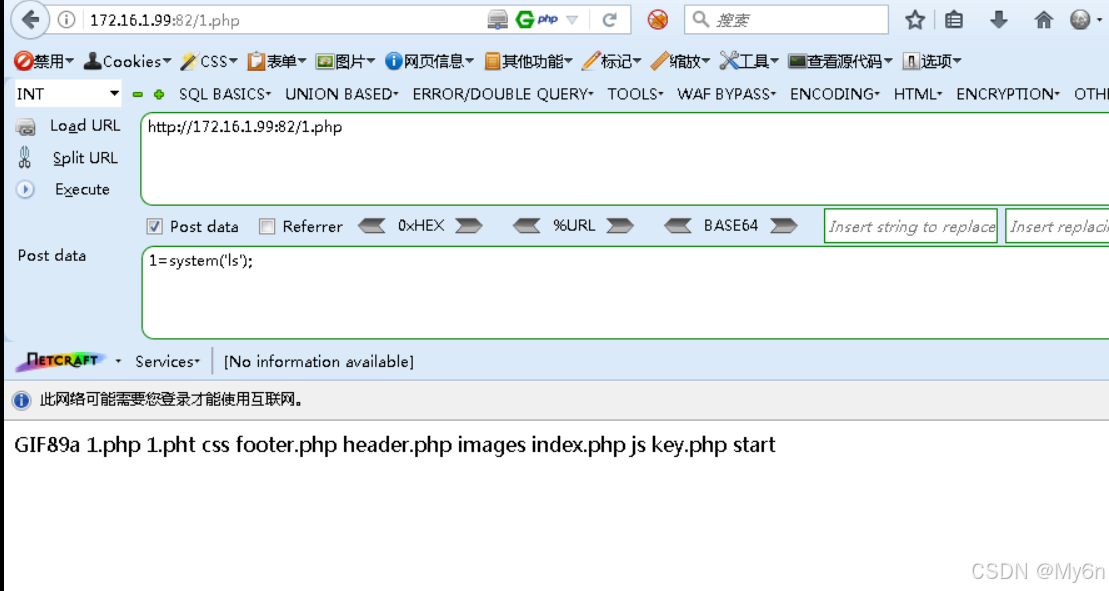Open the 选项 (Options) toolbar menu

[932, 62]
